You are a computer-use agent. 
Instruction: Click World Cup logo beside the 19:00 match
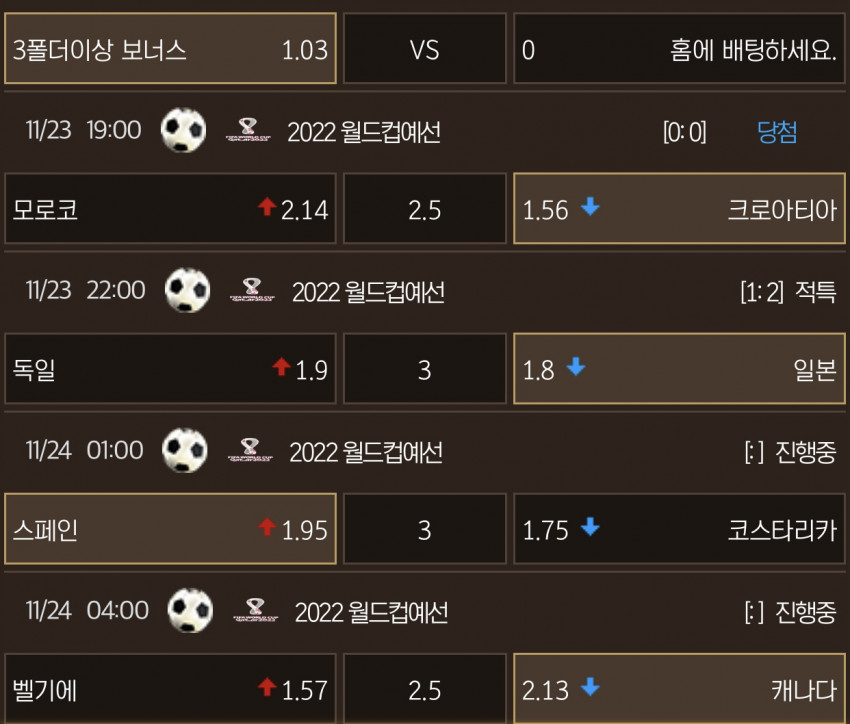click(248, 130)
